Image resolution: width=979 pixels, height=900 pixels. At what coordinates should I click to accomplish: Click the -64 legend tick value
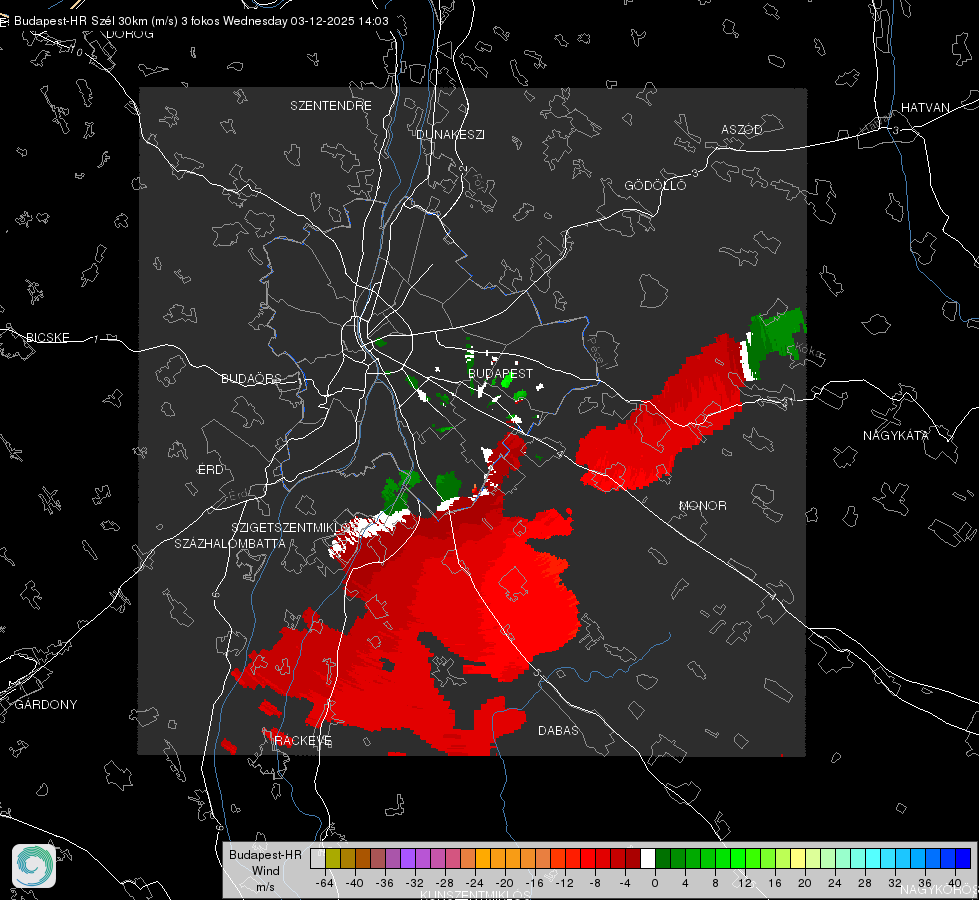click(x=325, y=883)
